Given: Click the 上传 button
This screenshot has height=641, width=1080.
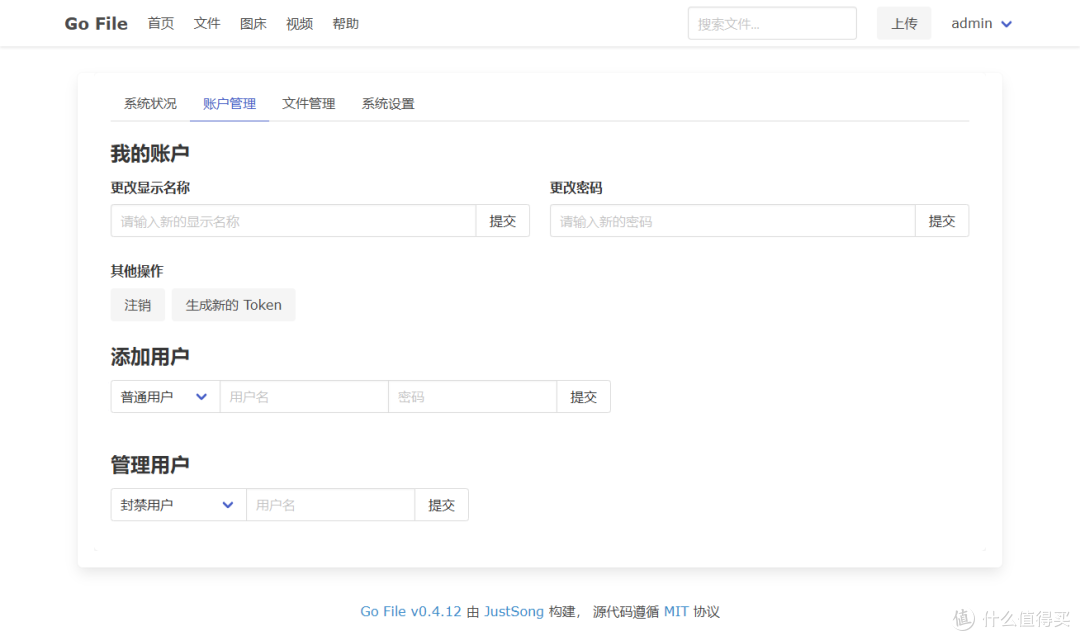Looking at the screenshot, I should [x=903, y=22].
